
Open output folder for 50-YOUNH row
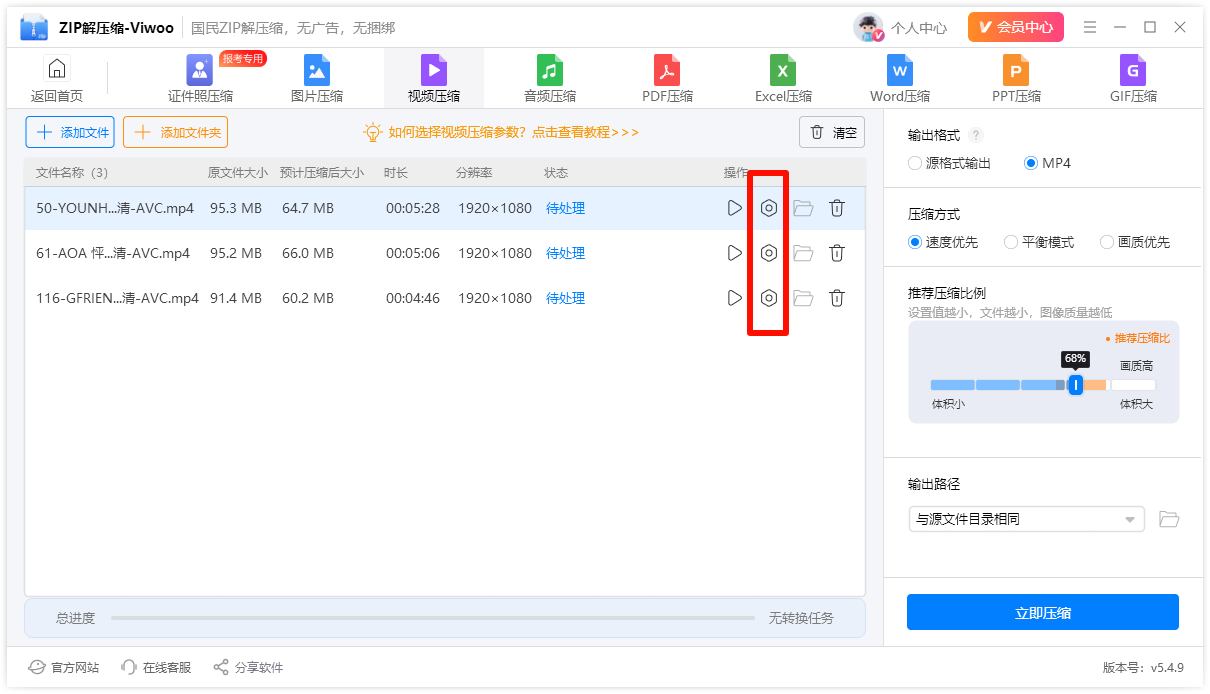[803, 208]
